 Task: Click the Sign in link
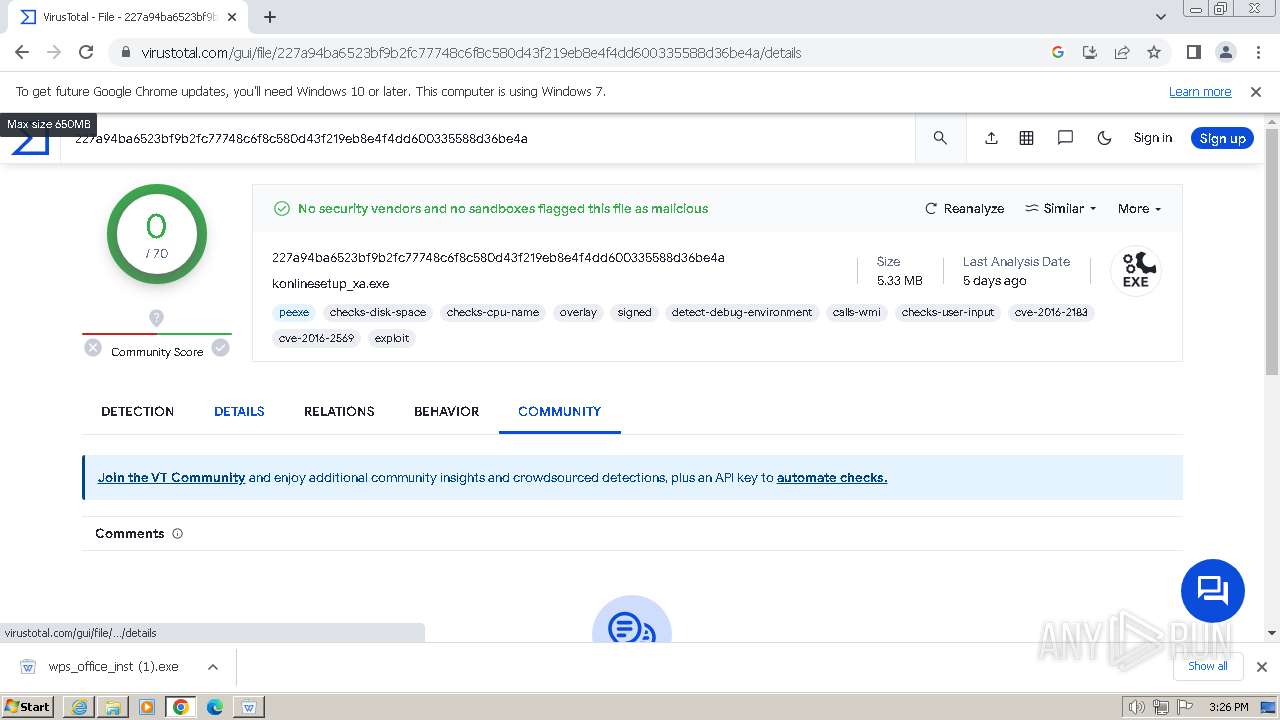[1152, 138]
